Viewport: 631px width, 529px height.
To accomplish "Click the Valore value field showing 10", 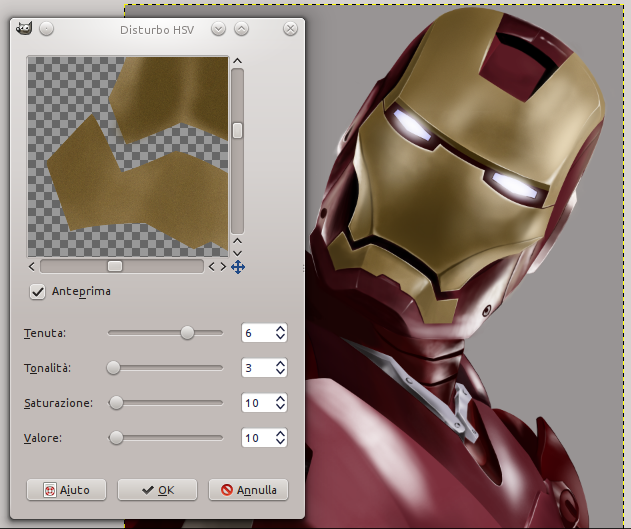I will [x=258, y=438].
